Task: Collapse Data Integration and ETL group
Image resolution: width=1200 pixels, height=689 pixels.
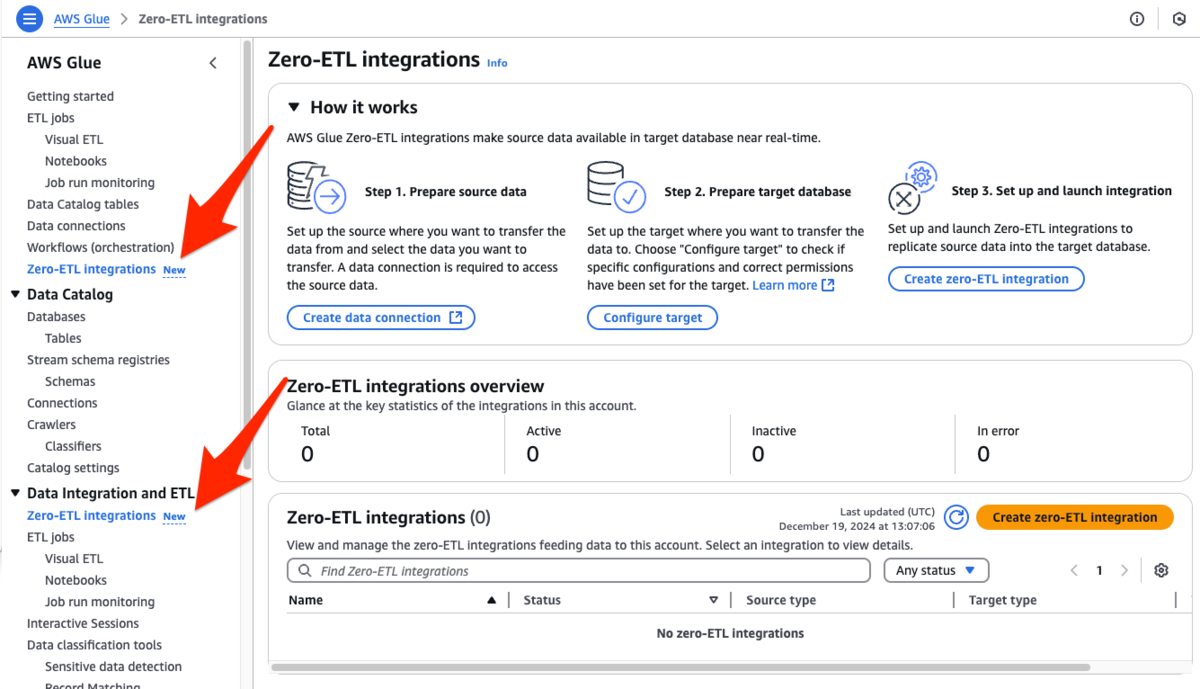Action: (x=15, y=493)
